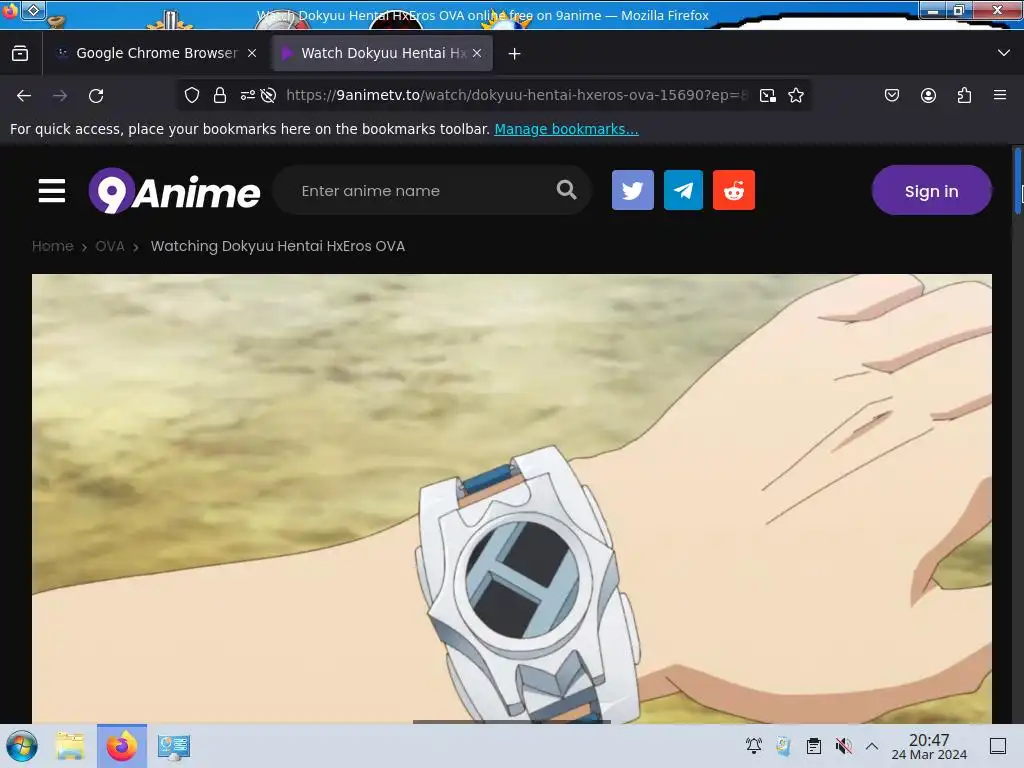Go to OVA breadcrumb
Viewport: 1024px width, 768px height.
[110, 246]
